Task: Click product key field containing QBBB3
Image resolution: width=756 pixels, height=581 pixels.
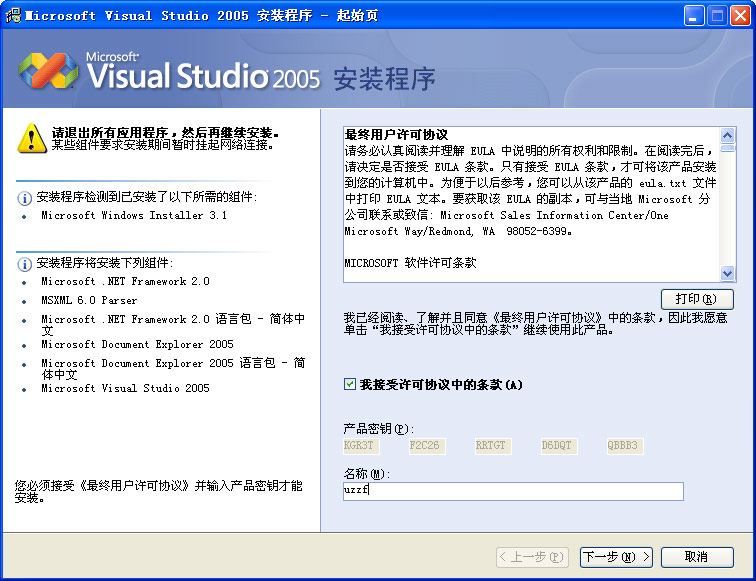Action: [x=625, y=446]
